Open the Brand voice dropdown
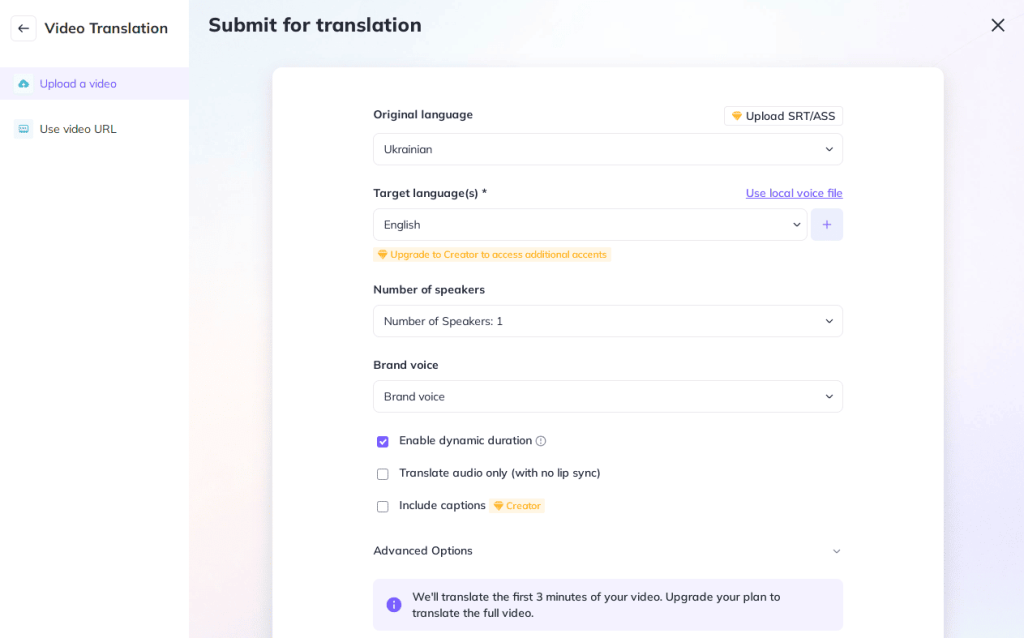Viewport: 1024px width, 638px height. [607, 396]
